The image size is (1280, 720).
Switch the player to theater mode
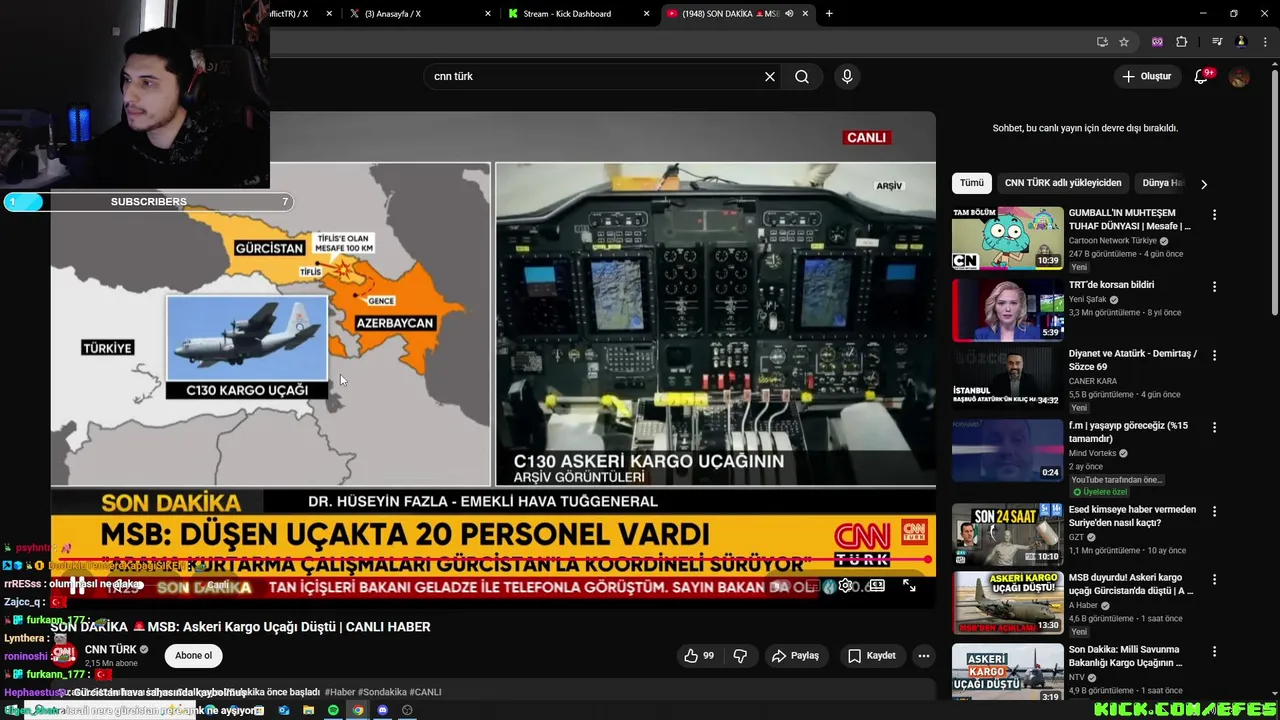click(877, 586)
